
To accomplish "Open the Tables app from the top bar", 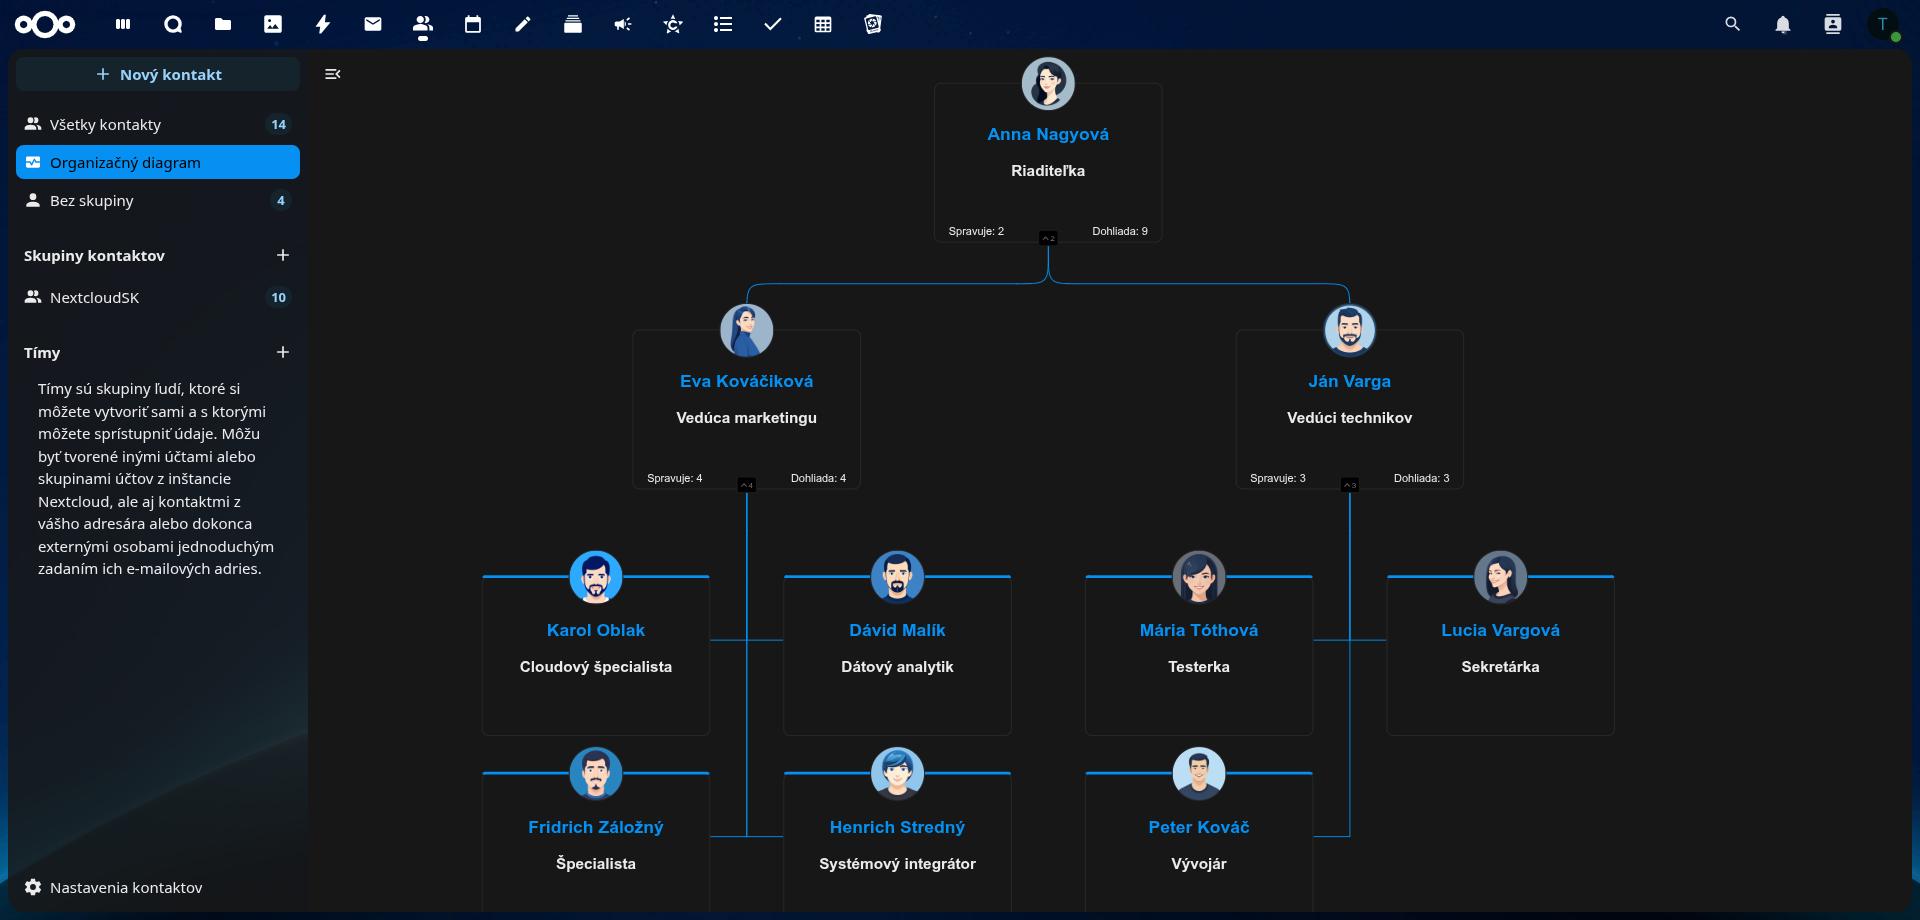I will (822, 24).
